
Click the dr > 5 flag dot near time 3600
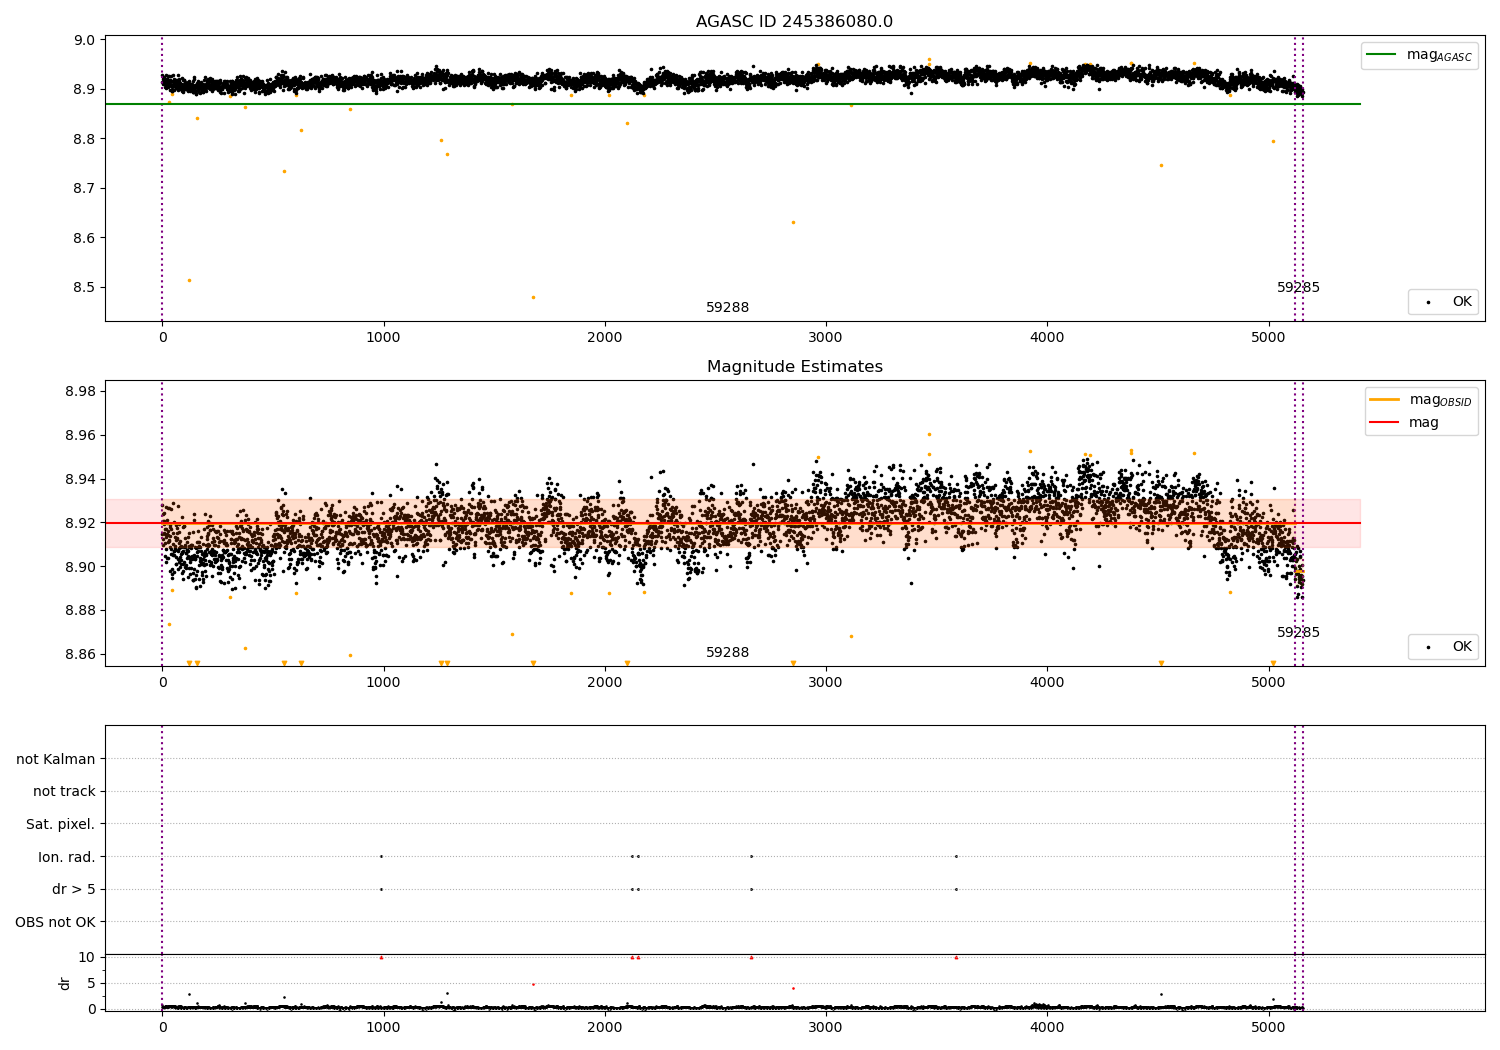[x=956, y=889]
